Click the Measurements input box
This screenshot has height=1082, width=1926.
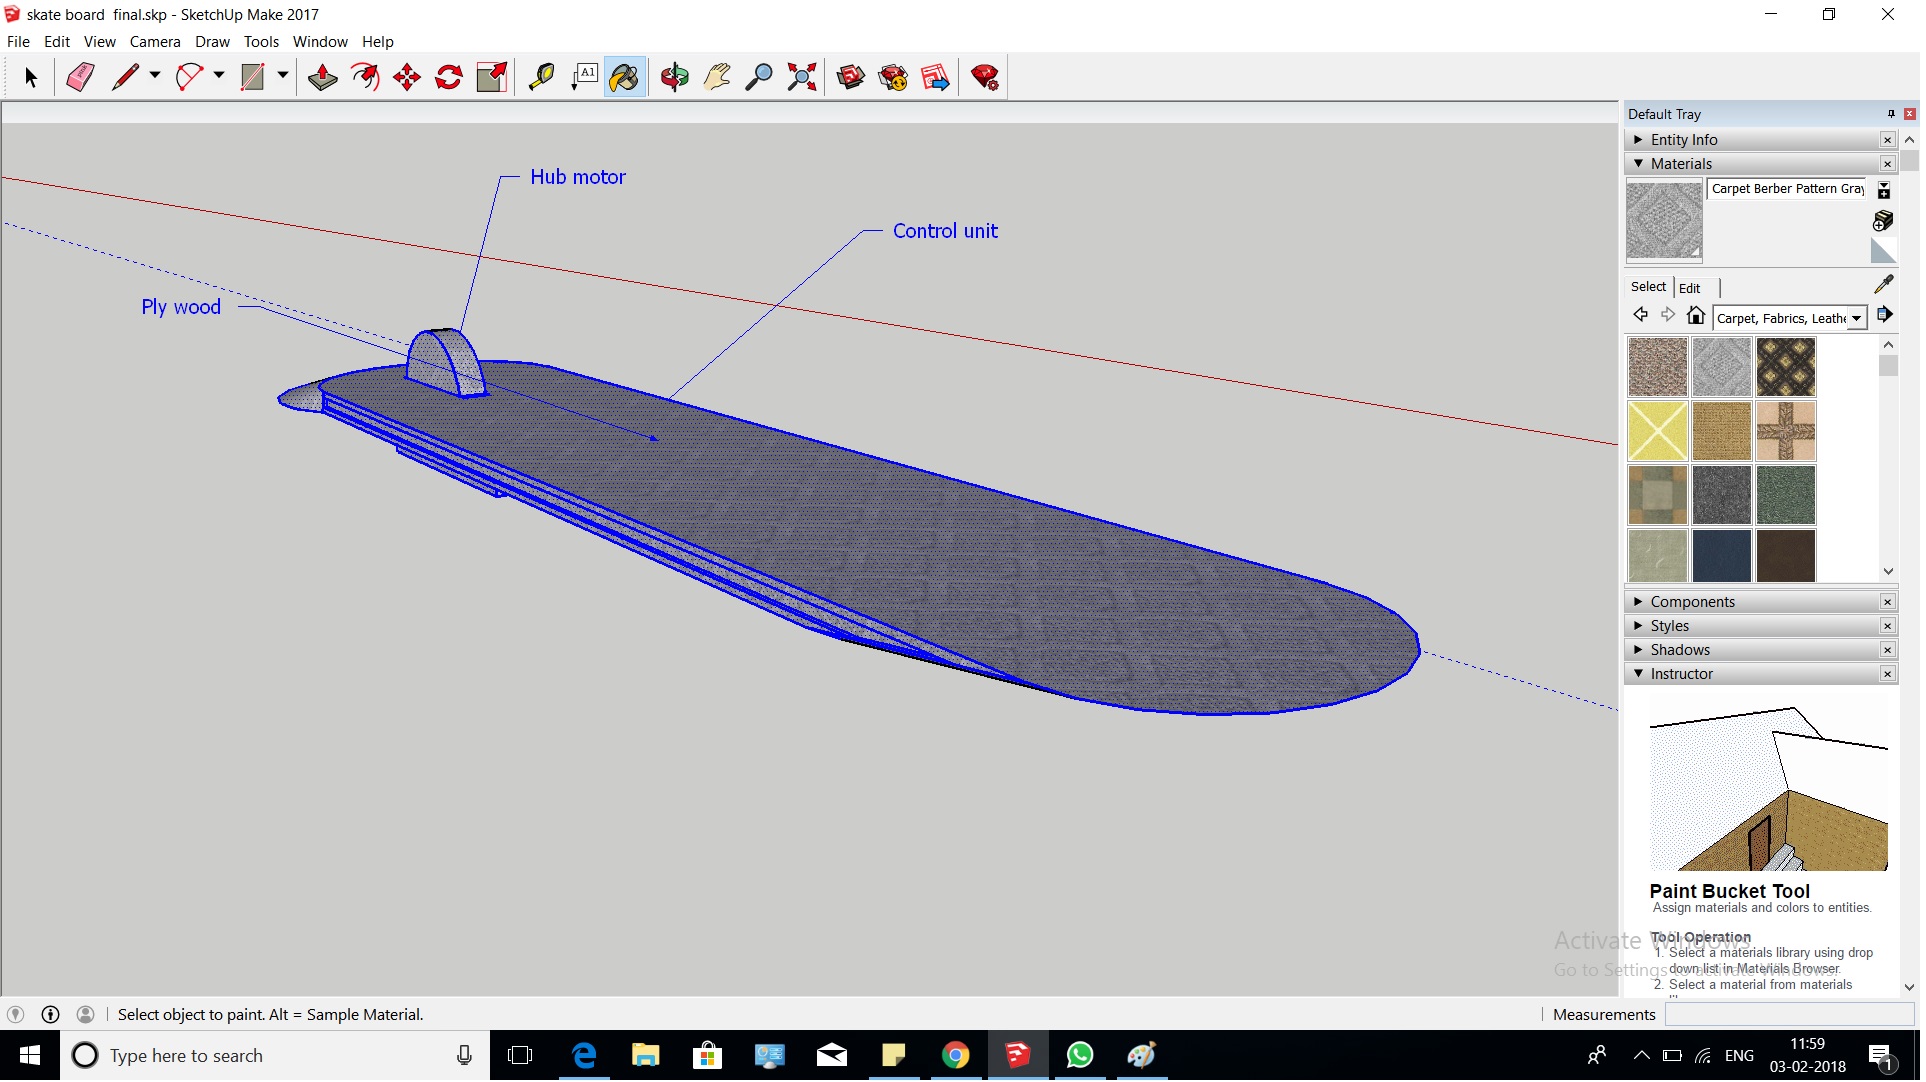point(1788,1015)
